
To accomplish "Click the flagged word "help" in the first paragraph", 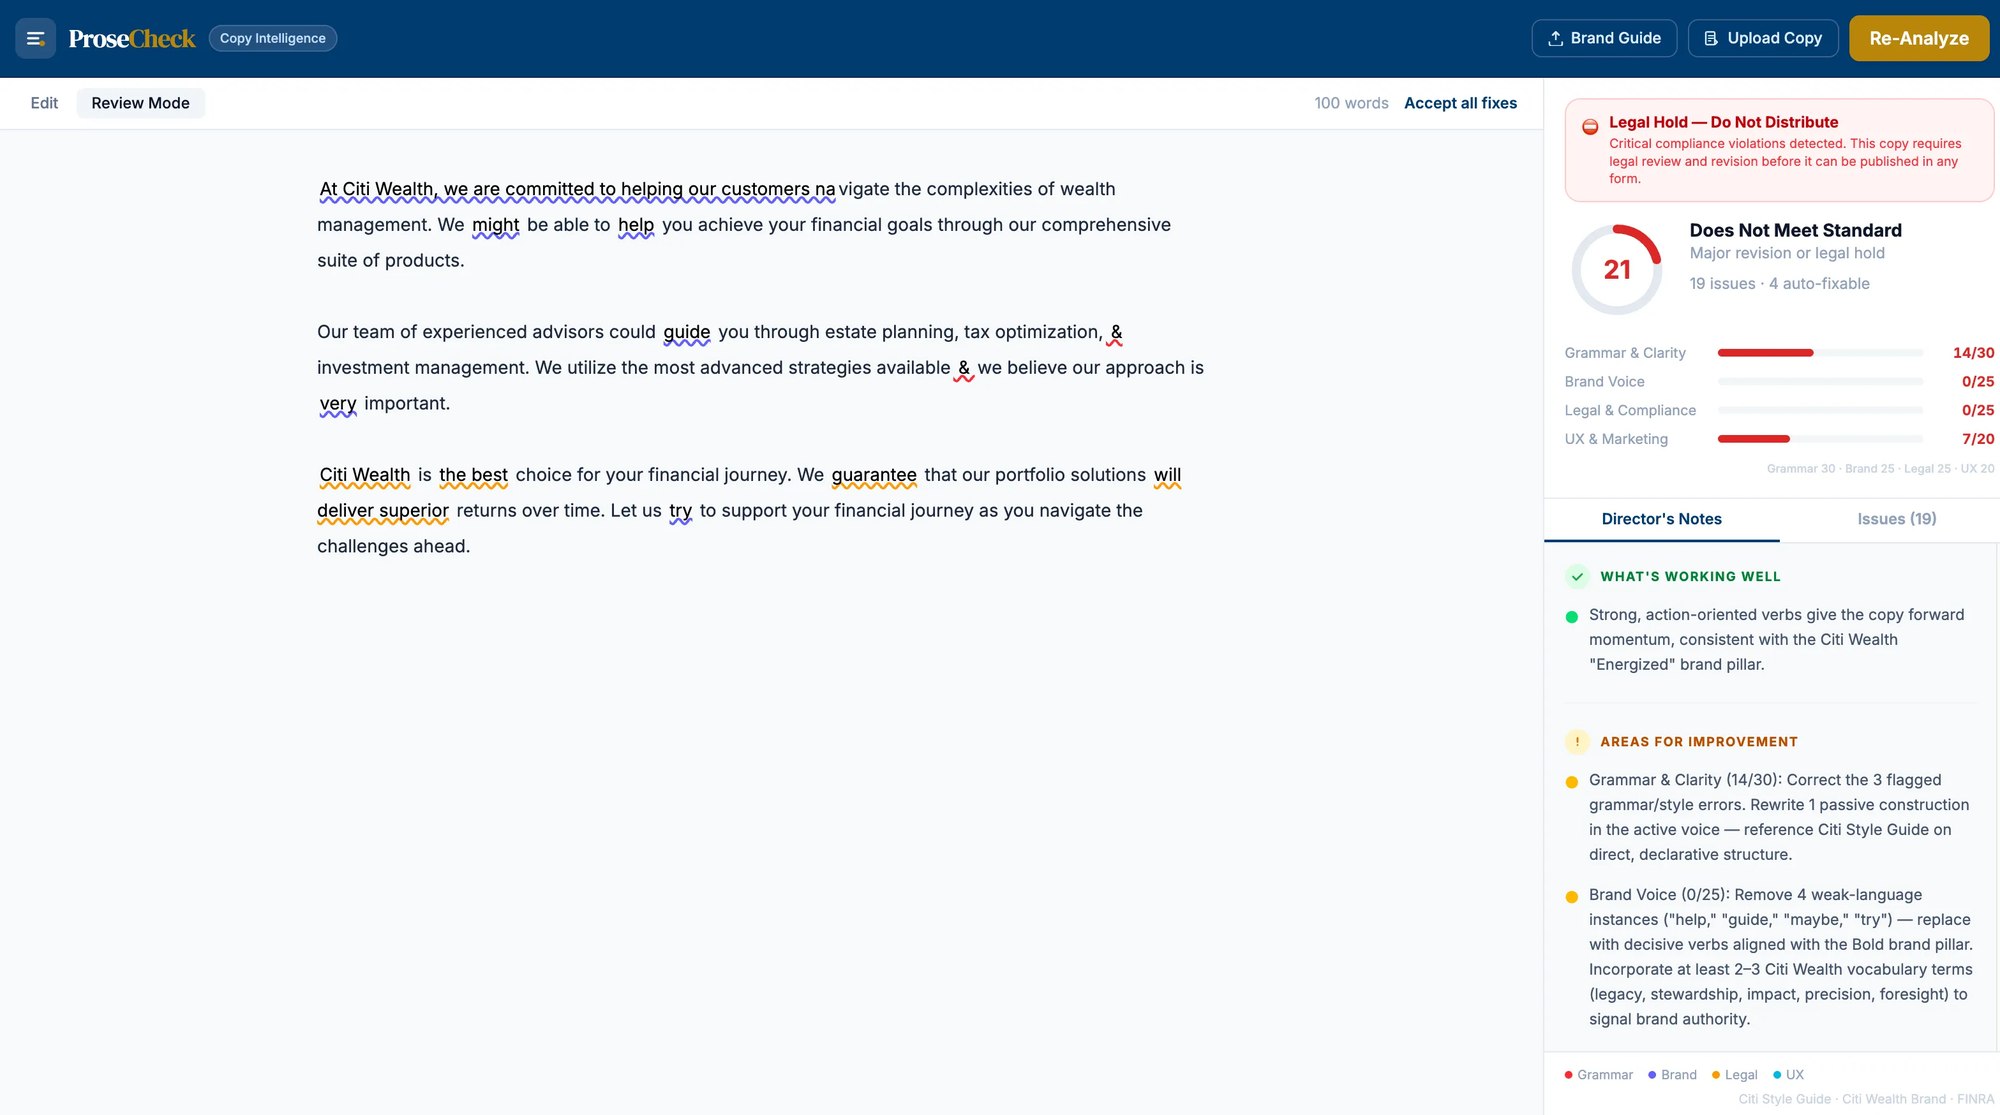I will point(635,225).
